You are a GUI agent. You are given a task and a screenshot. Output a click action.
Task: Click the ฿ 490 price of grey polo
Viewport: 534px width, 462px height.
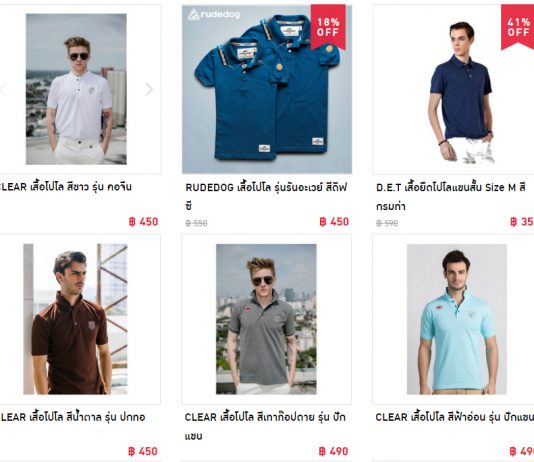coord(333,451)
